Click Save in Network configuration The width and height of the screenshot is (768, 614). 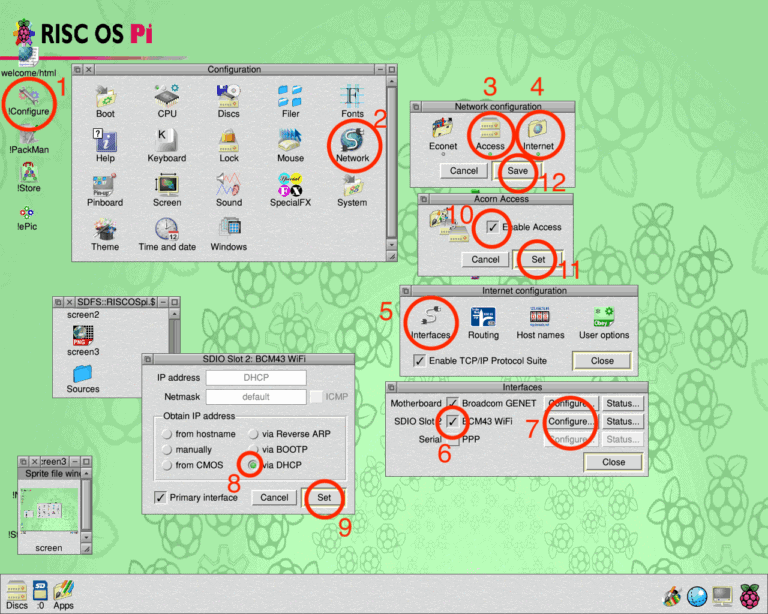[517, 170]
